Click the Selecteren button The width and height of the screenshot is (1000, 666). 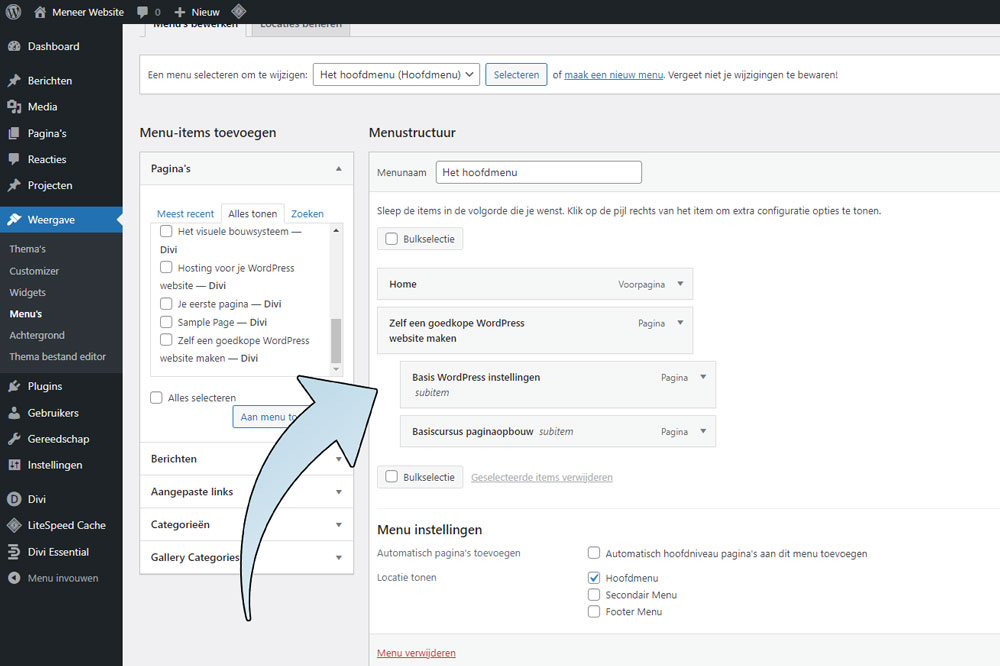pos(516,75)
